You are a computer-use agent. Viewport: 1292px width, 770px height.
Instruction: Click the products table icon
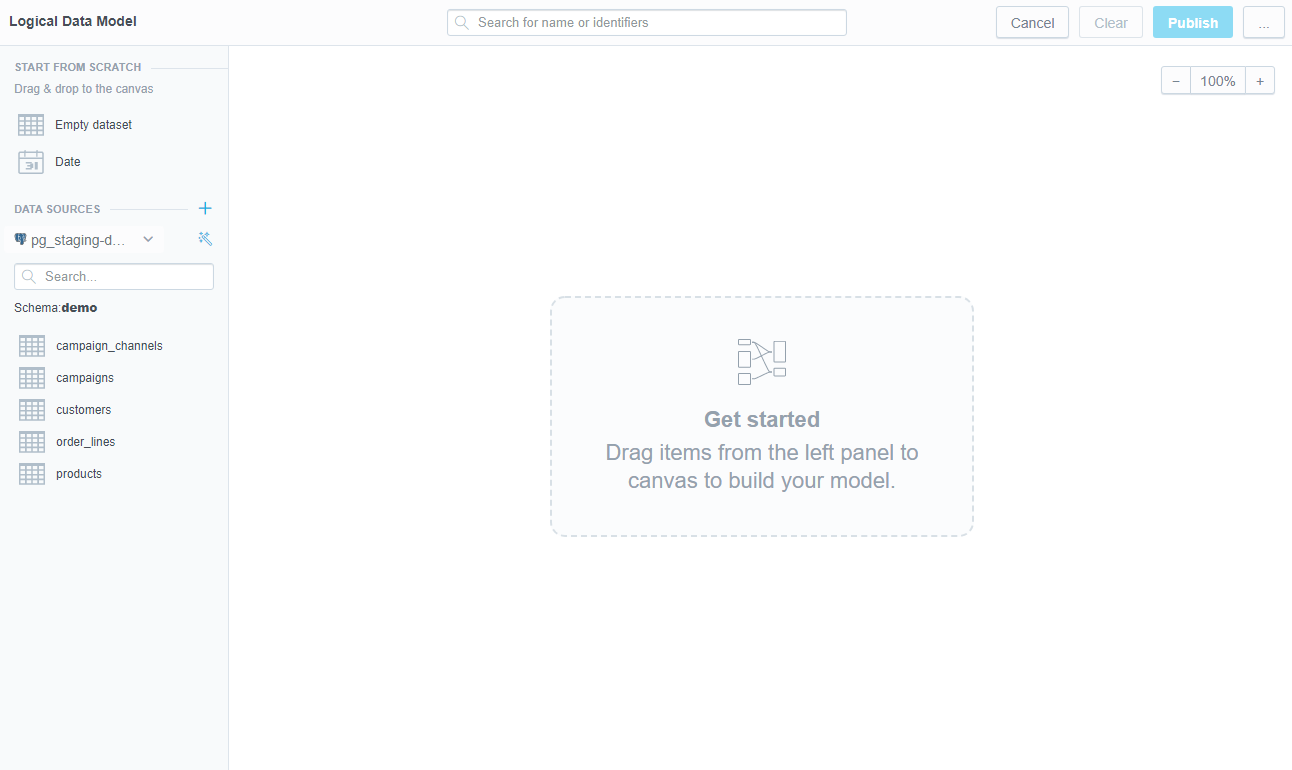[32, 474]
